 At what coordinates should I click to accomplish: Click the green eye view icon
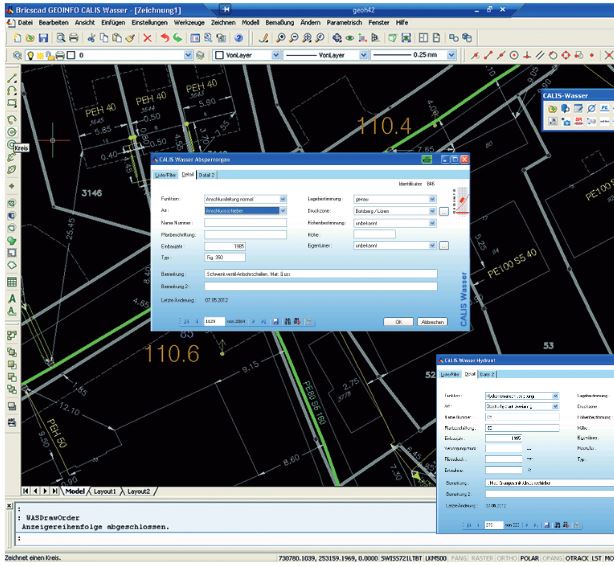[349, 38]
